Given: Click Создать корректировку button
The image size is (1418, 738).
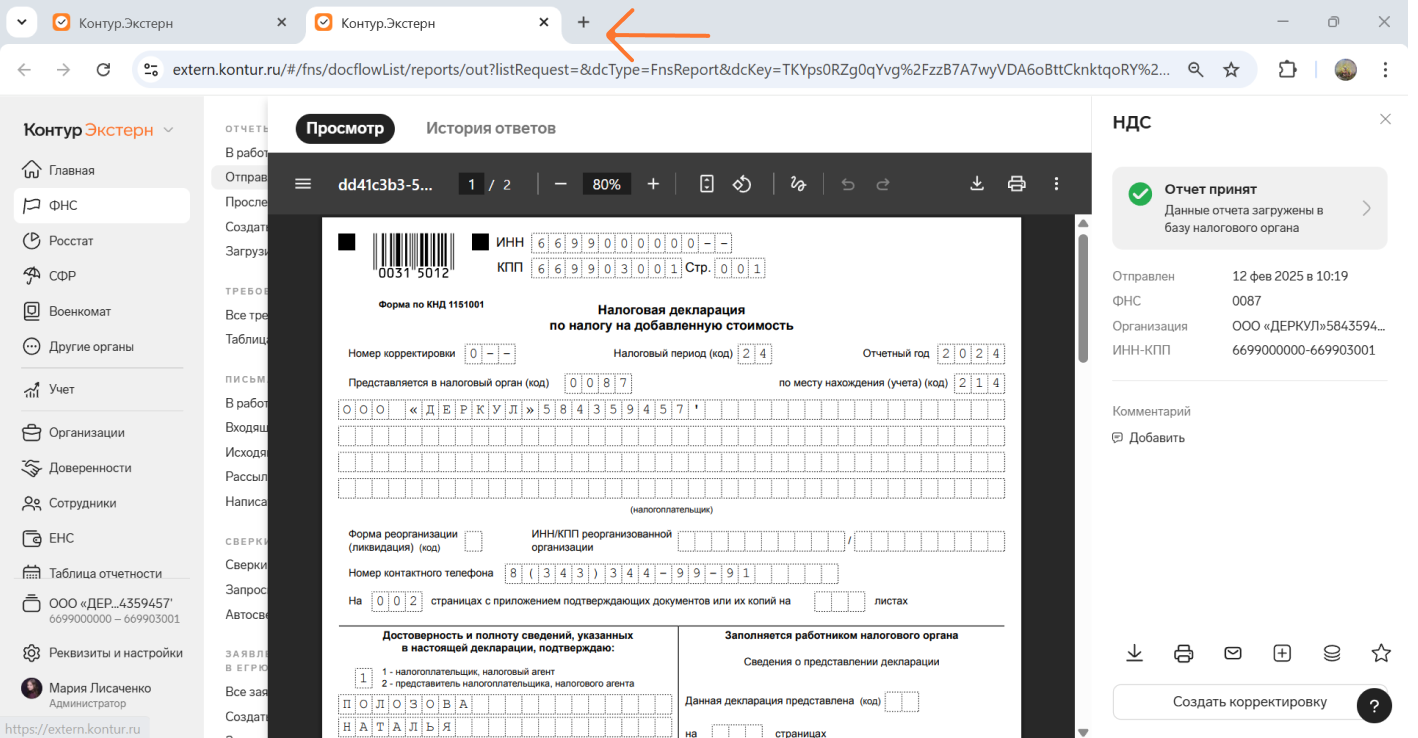Looking at the screenshot, I should 1250,701.
